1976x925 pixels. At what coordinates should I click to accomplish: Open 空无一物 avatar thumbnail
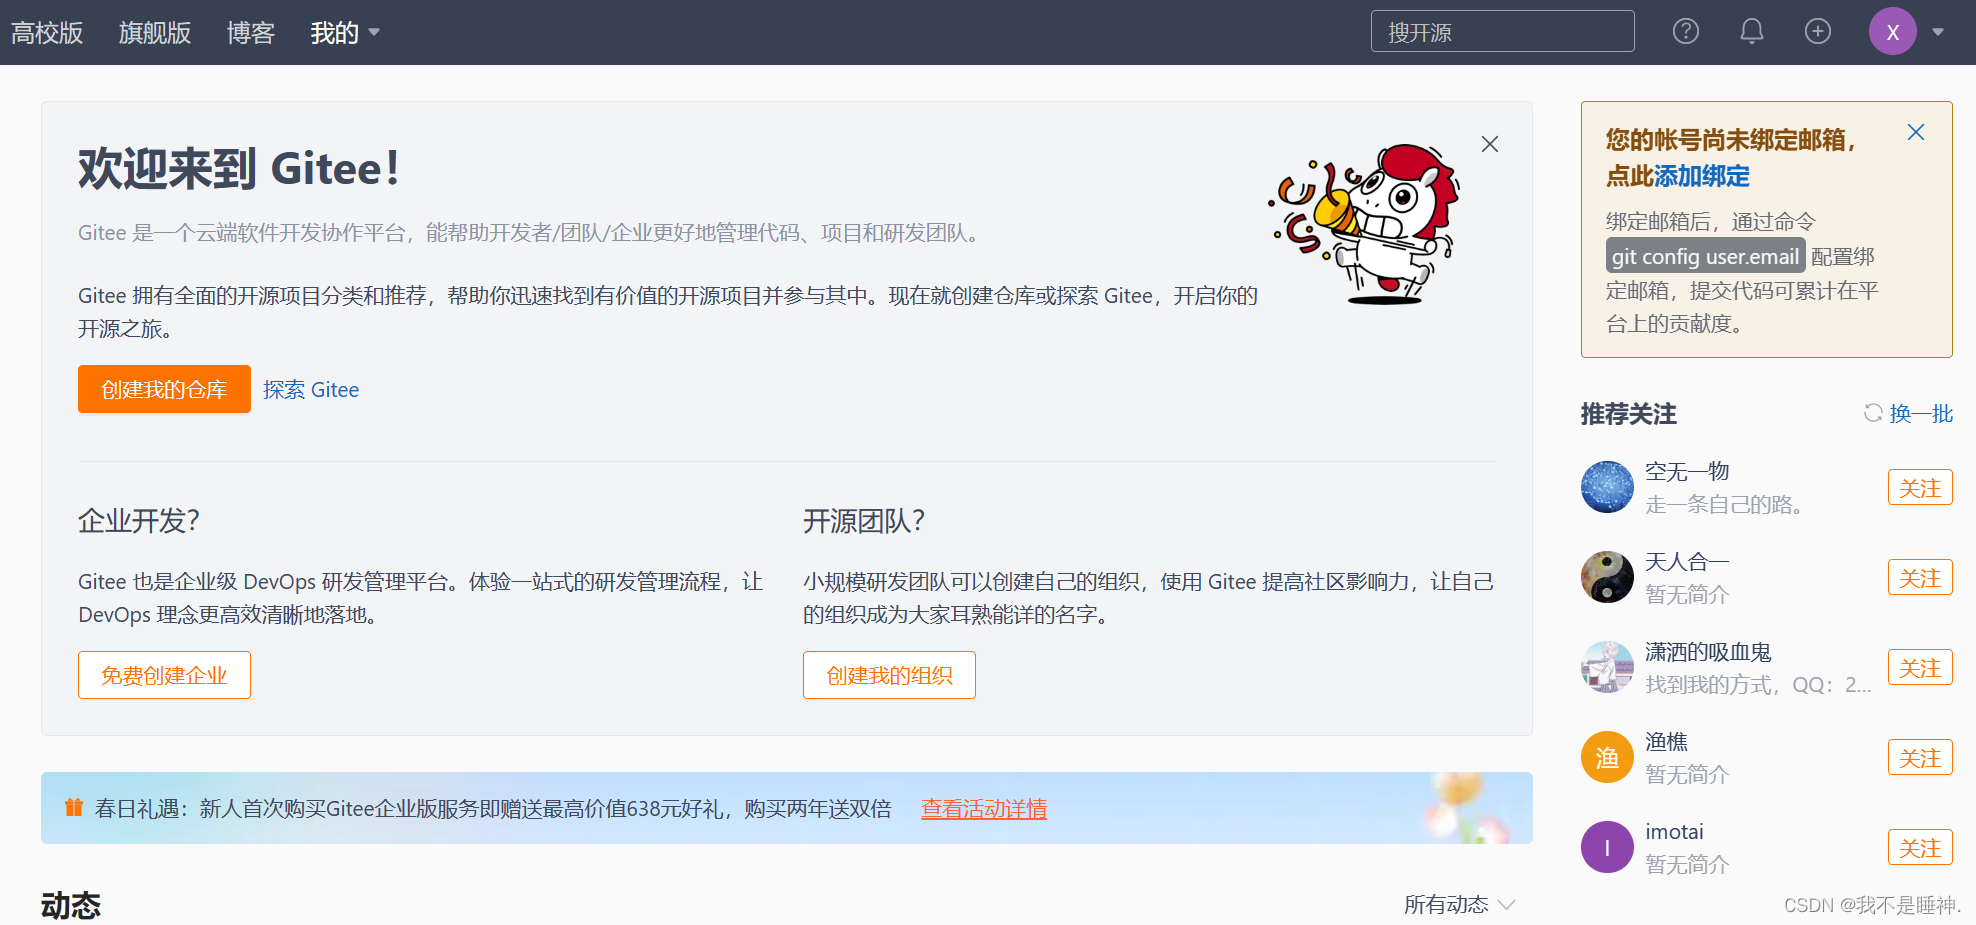(x=1607, y=487)
